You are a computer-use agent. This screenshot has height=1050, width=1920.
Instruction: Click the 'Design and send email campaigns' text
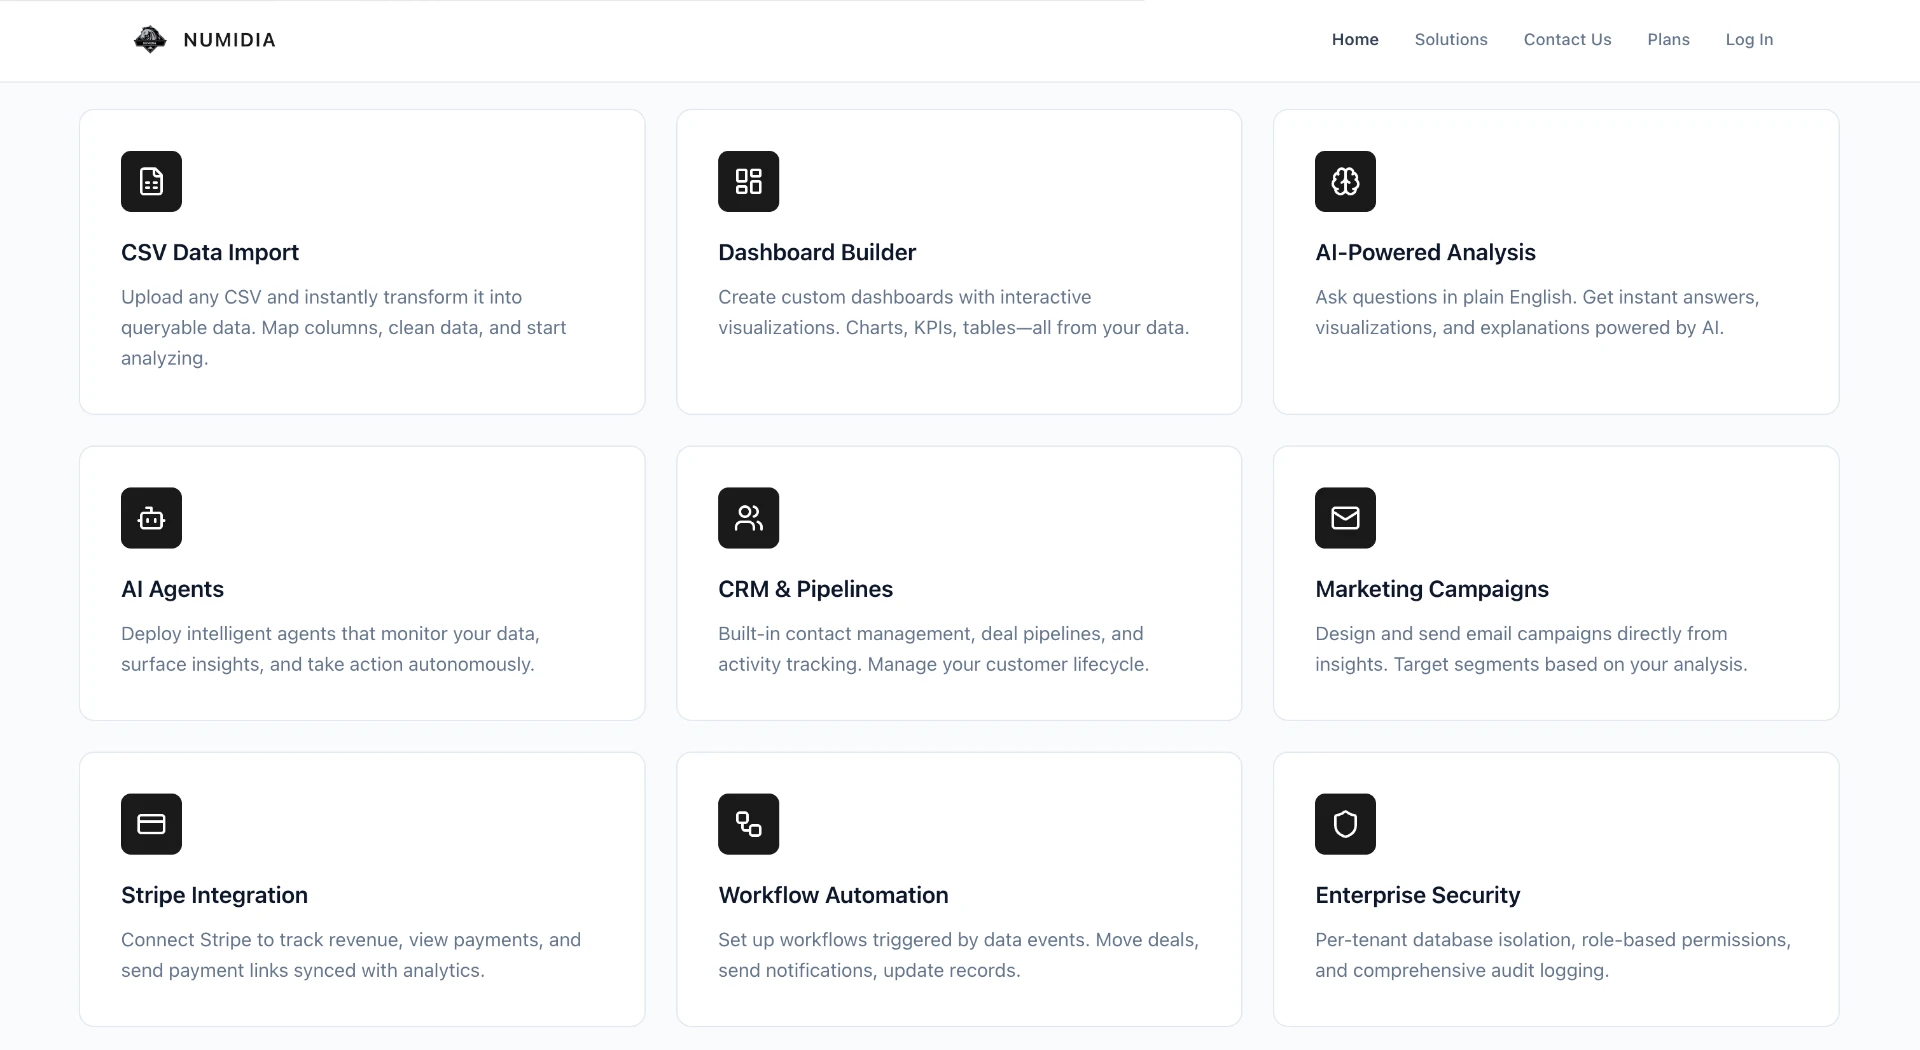coord(1531,649)
